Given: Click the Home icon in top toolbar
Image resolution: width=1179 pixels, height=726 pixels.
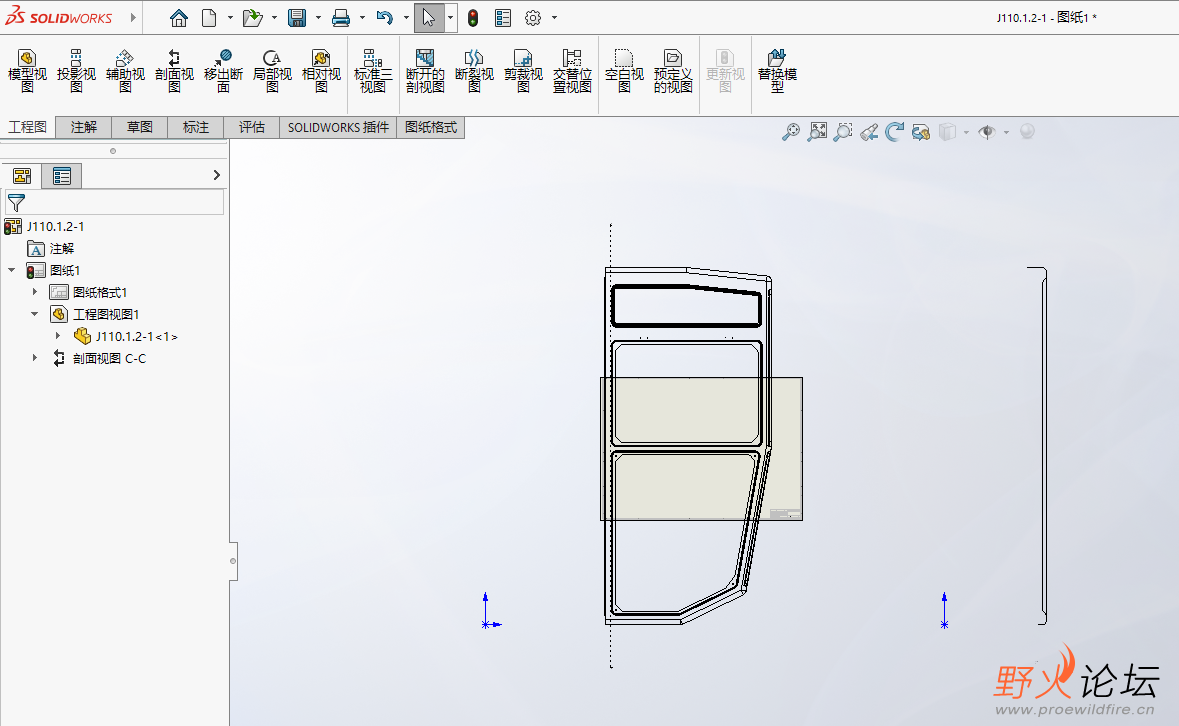Looking at the screenshot, I should [x=178, y=18].
